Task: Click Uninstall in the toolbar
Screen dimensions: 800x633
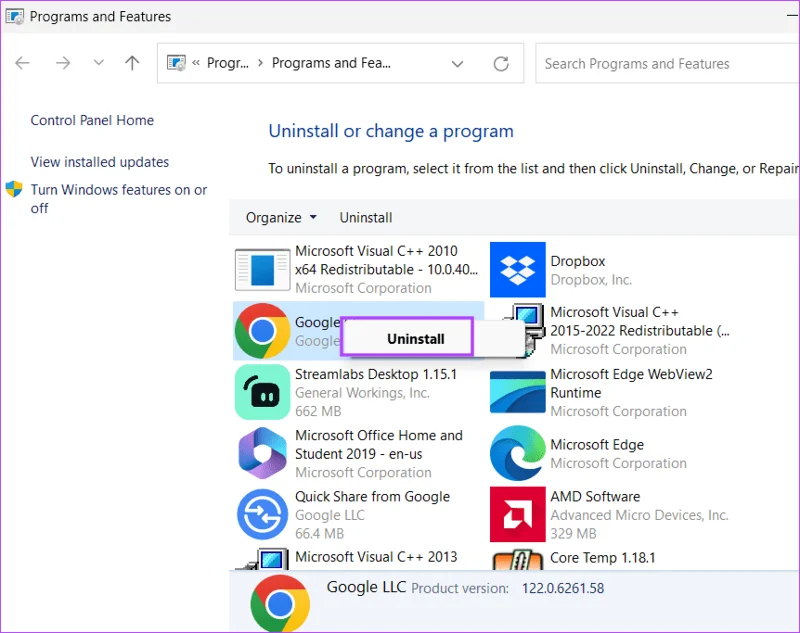Action: point(366,218)
